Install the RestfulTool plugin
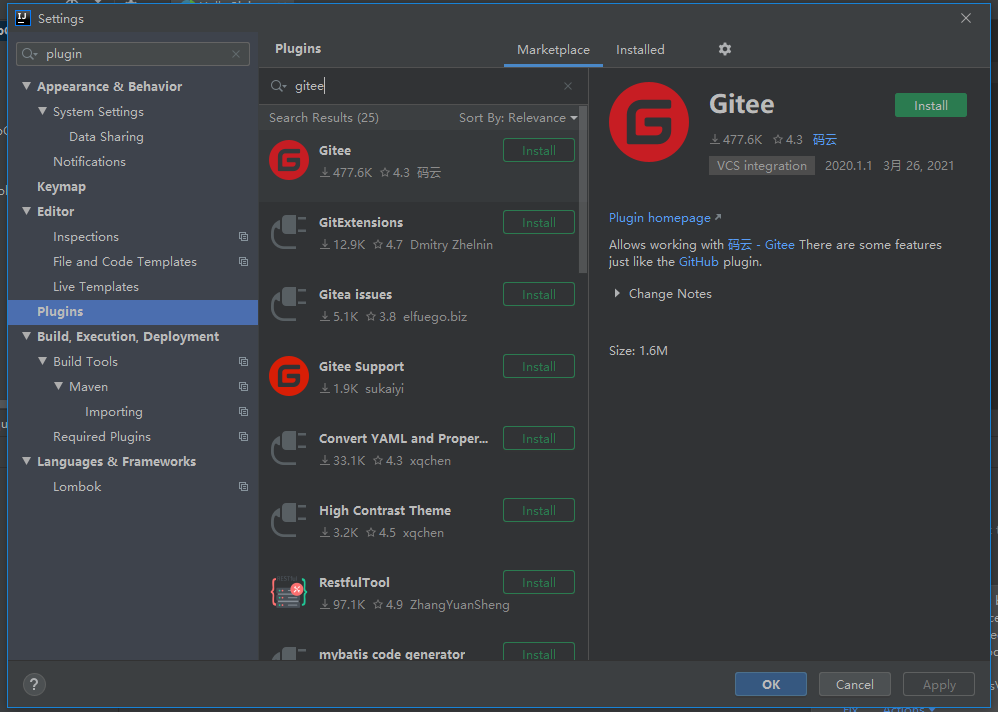Image resolution: width=998 pixels, height=712 pixels. tap(538, 582)
